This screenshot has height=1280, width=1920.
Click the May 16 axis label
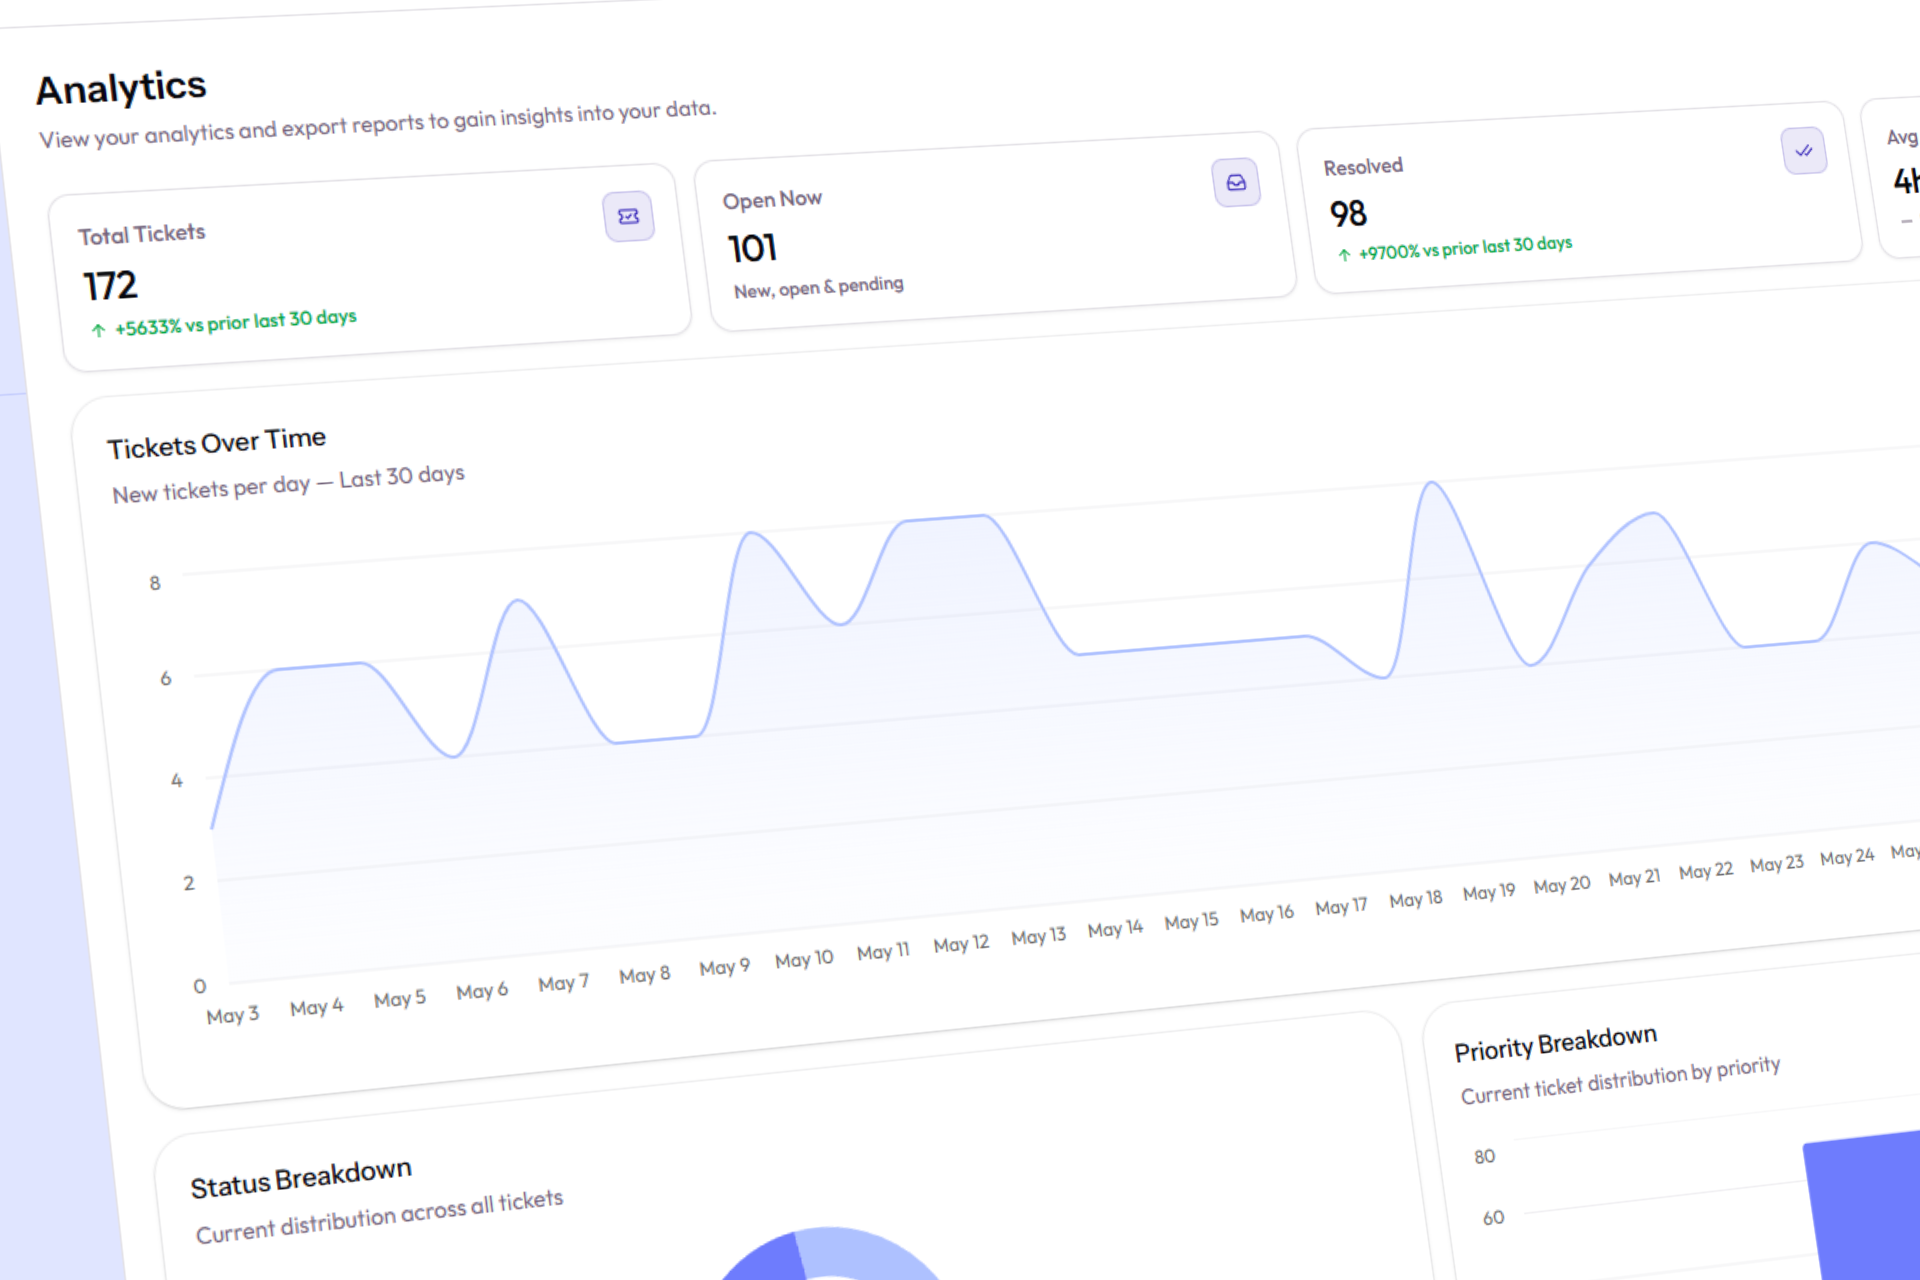[x=1267, y=914]
